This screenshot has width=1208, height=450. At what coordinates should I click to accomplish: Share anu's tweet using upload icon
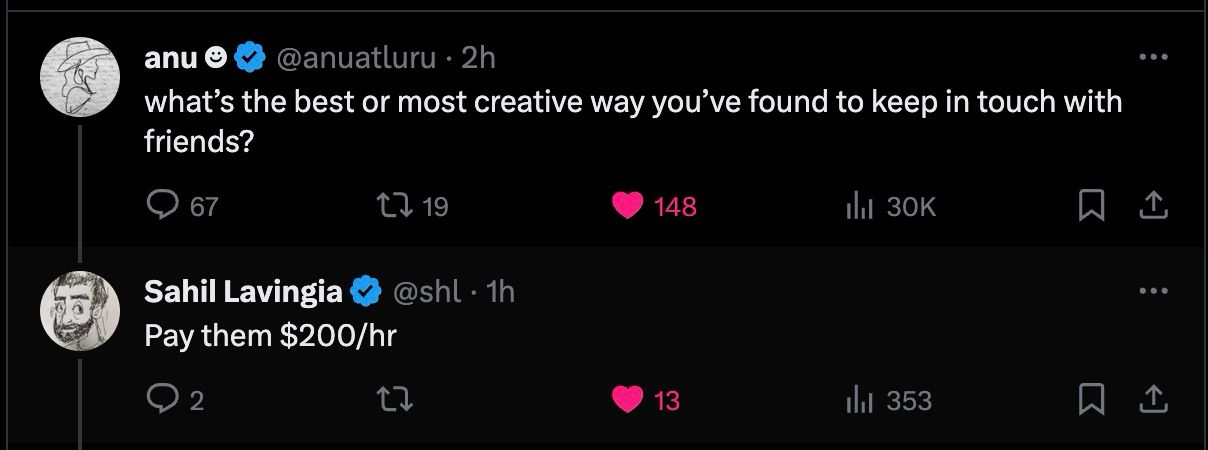tap(1153, 206)
